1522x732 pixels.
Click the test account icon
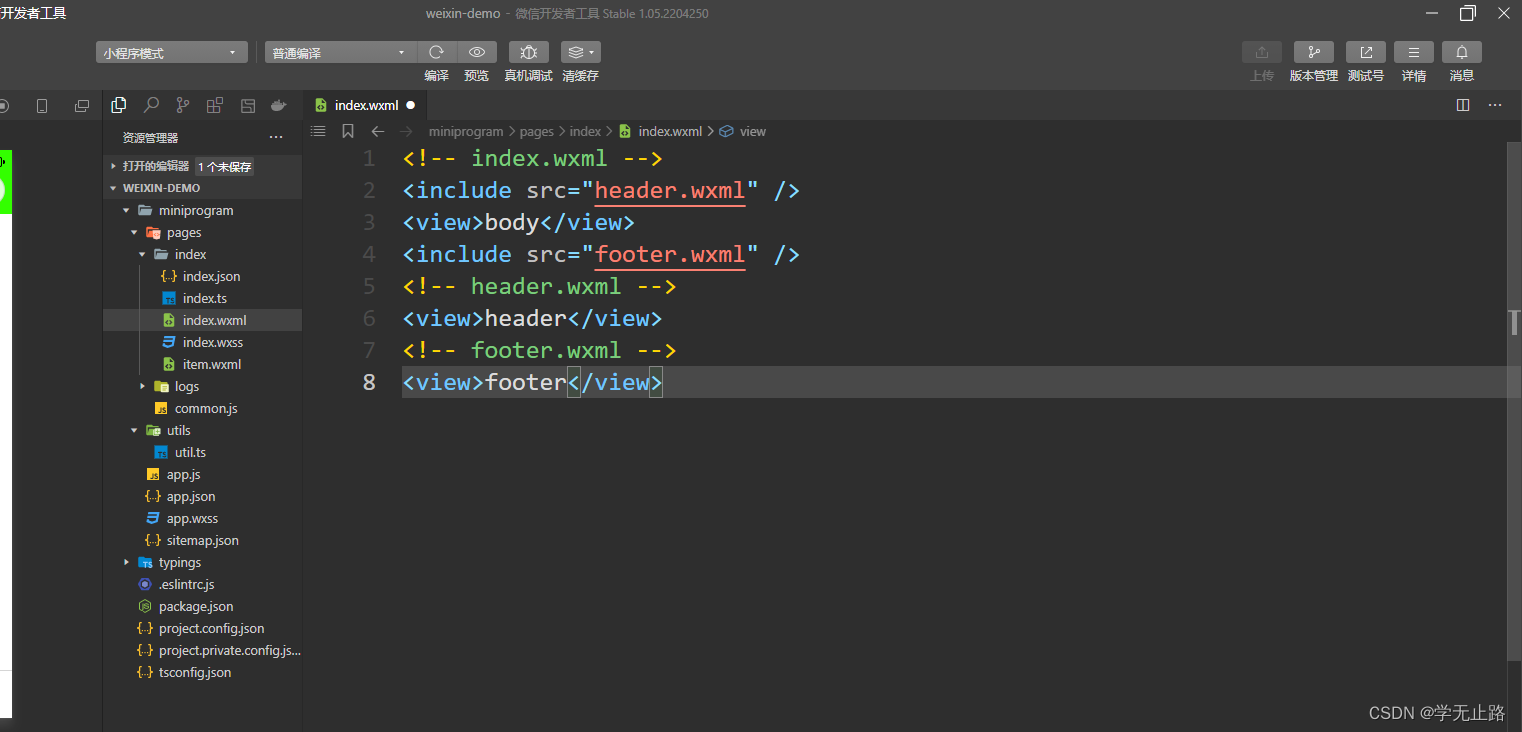click(1366, 52)
